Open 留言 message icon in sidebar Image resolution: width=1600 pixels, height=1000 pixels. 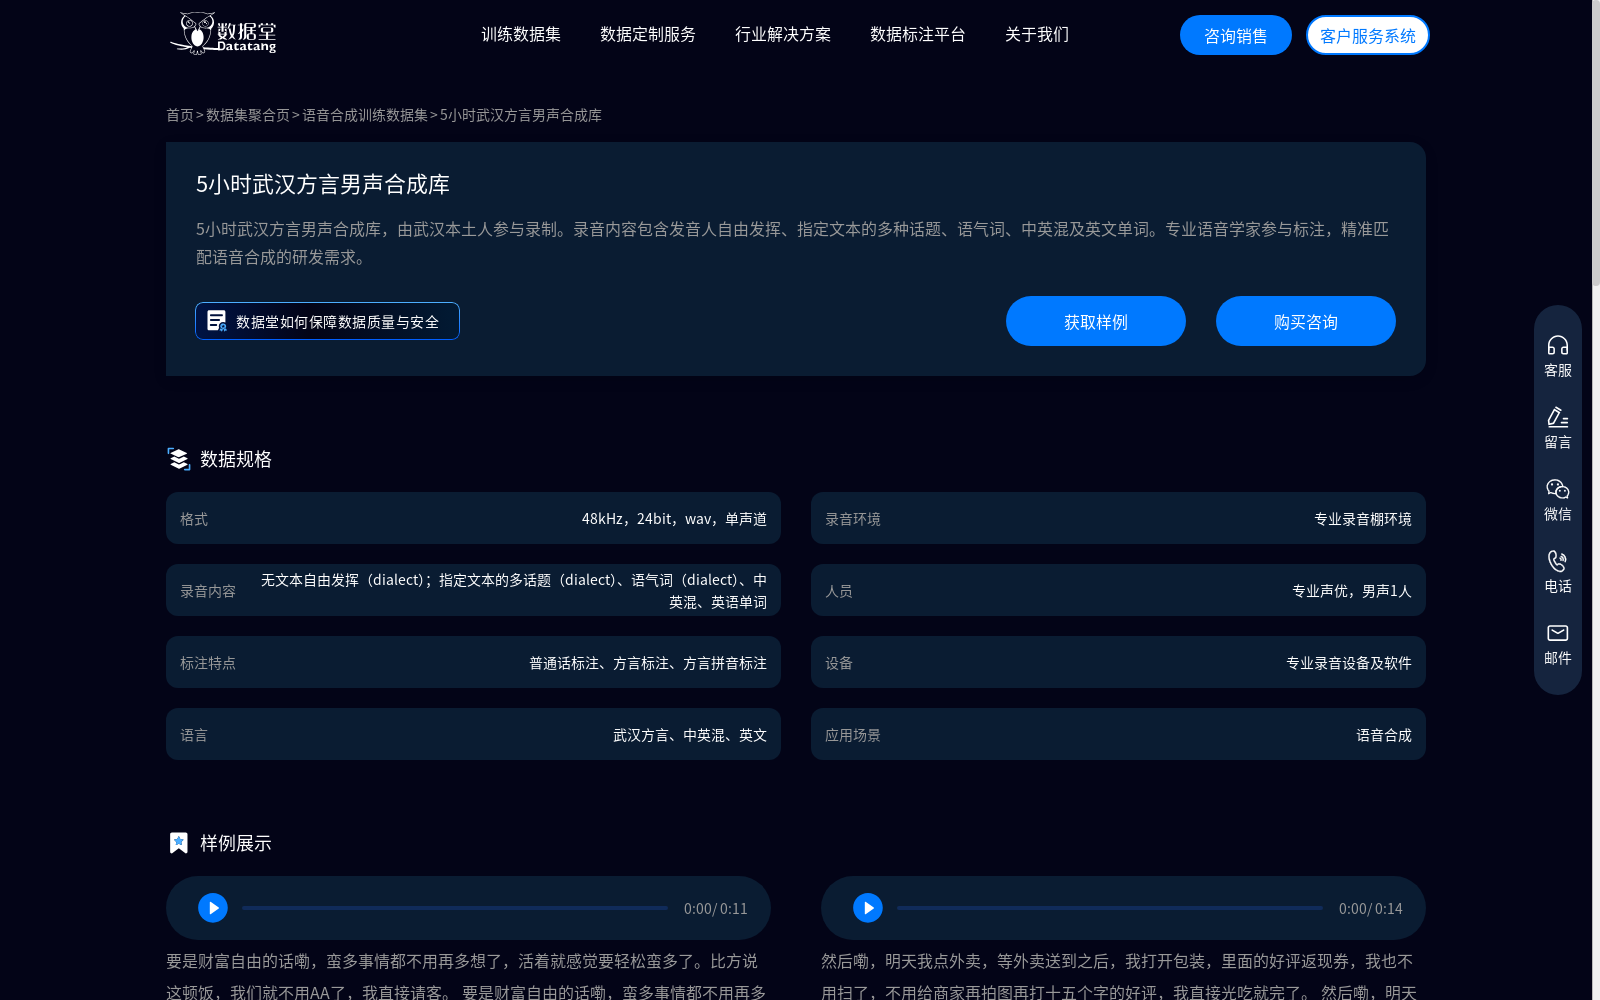pos(1558,417)
